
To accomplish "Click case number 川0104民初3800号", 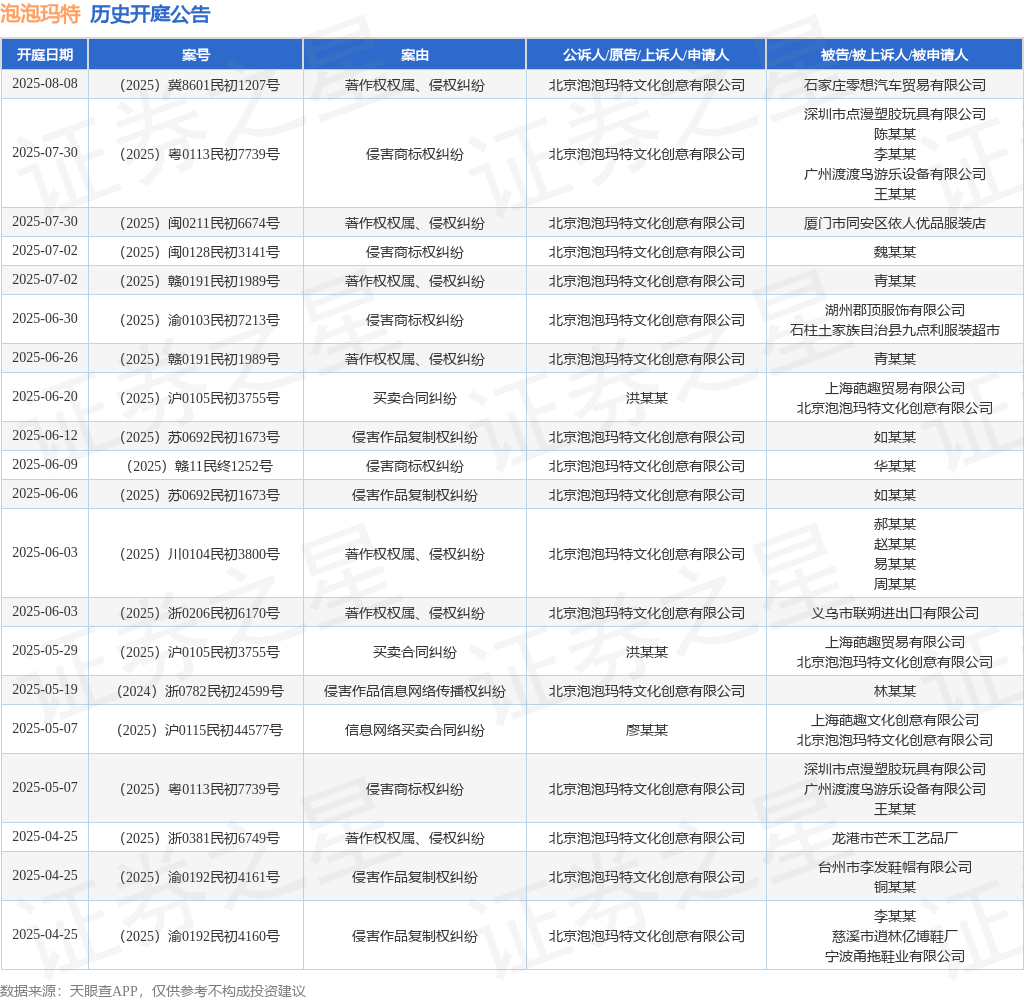I will click(x=199, y=555).
